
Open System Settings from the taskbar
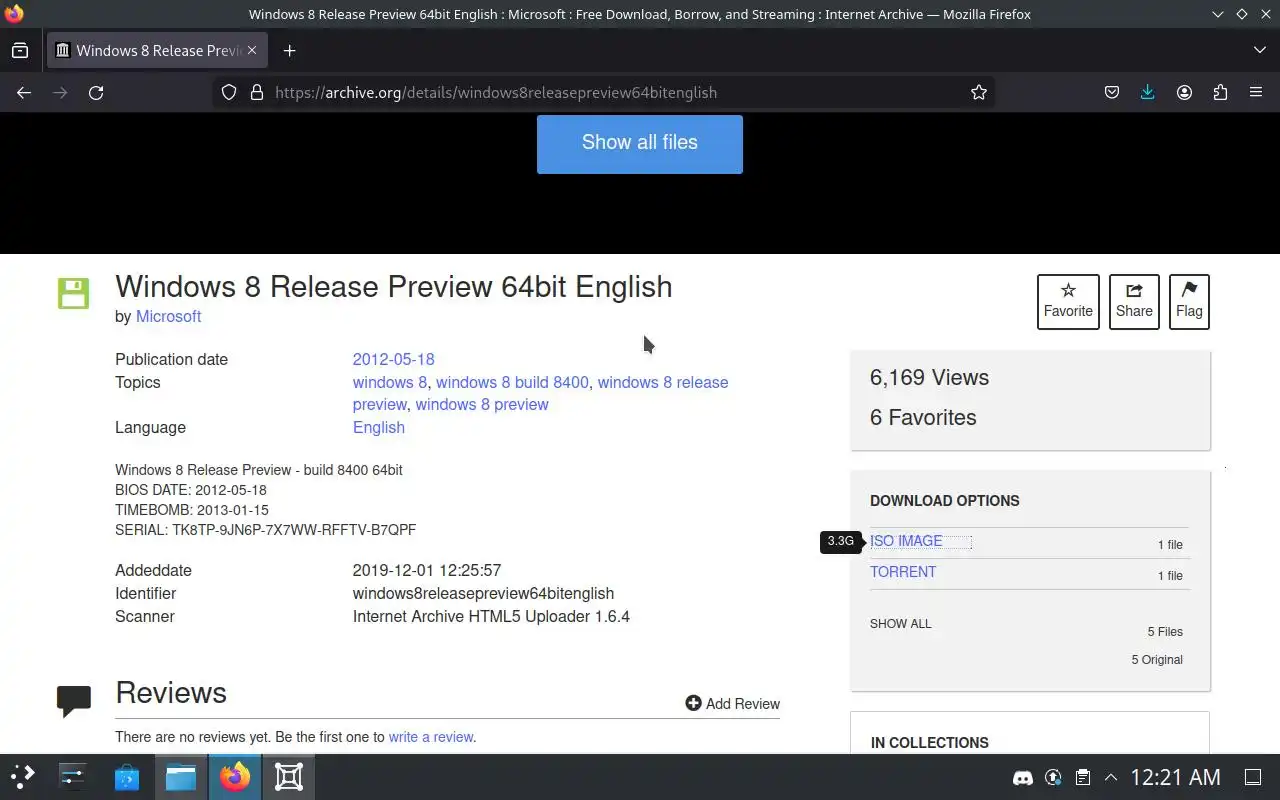[x=73, y=777]
